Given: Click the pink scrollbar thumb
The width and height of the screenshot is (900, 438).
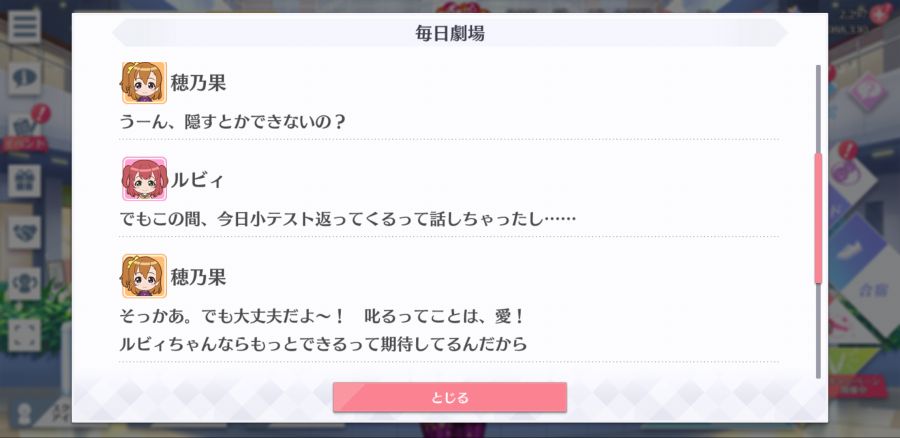Looking at the screenshot, I should click(818, 218).
